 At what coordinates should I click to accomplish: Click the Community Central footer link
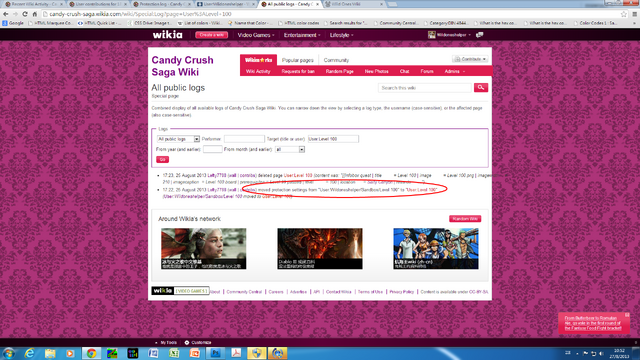[x=244, y=292]
